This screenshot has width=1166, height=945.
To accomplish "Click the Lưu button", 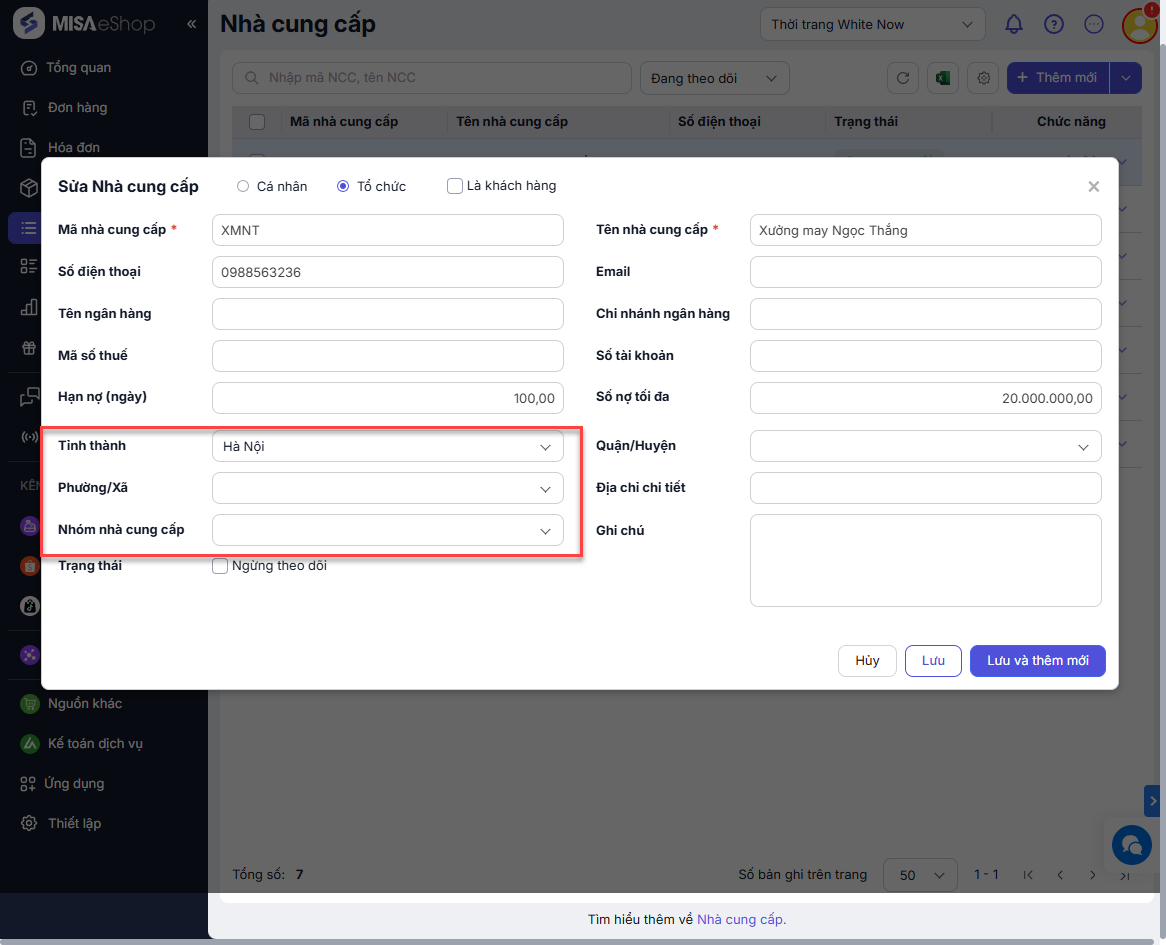I will pyautogui.click(x=933, y=660).
